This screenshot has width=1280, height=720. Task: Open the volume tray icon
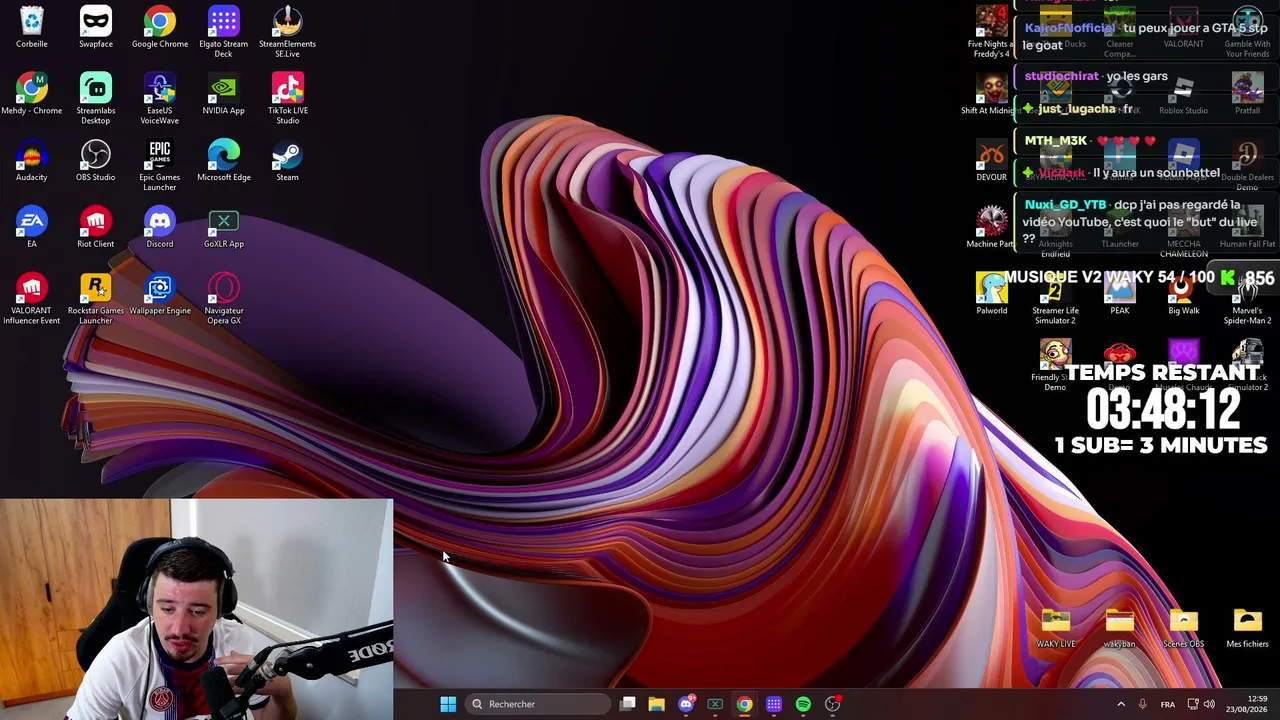point(1209,704)
